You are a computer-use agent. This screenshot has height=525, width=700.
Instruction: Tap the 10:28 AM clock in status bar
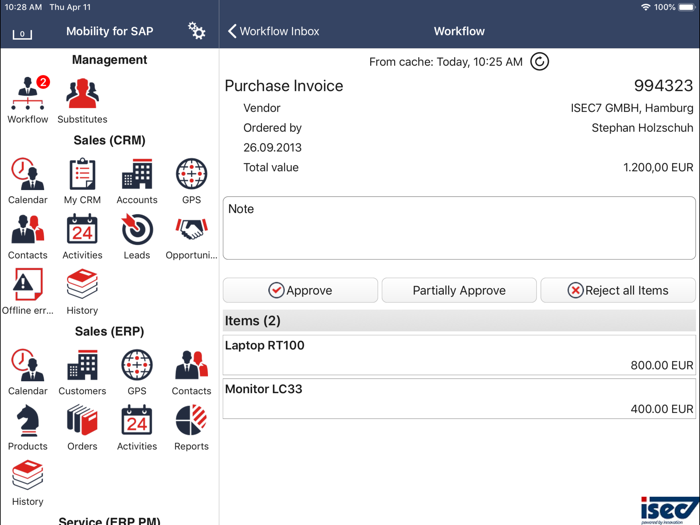[23, 7]
